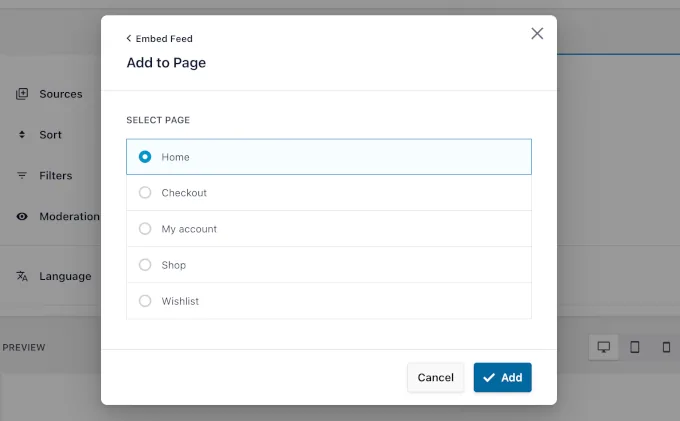The image size is (680, 421).
Task: Click the Sources icon in sidebar
Action: click(22, 94)
